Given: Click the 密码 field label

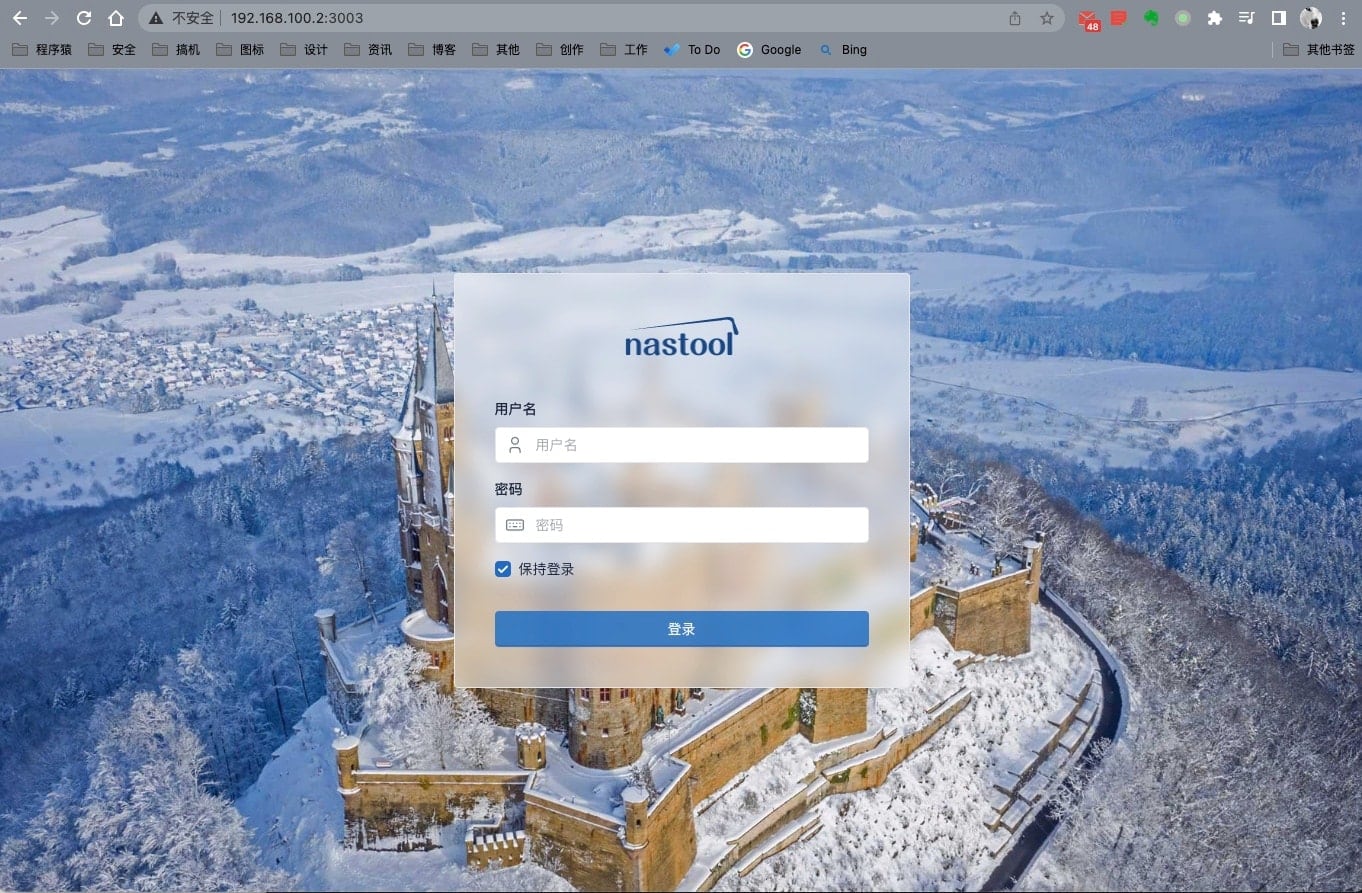Looking at the screenshot, I should [x=508, y=489].
